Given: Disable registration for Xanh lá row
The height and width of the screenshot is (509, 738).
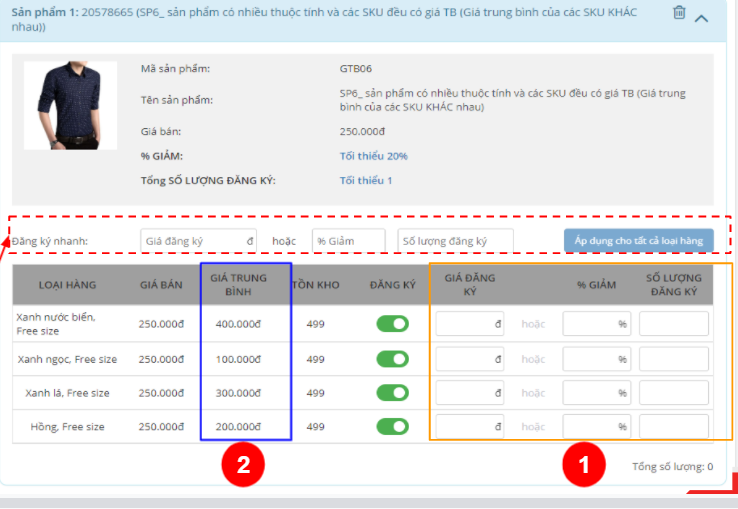Looking at the screenshot, I should (392, 393).
